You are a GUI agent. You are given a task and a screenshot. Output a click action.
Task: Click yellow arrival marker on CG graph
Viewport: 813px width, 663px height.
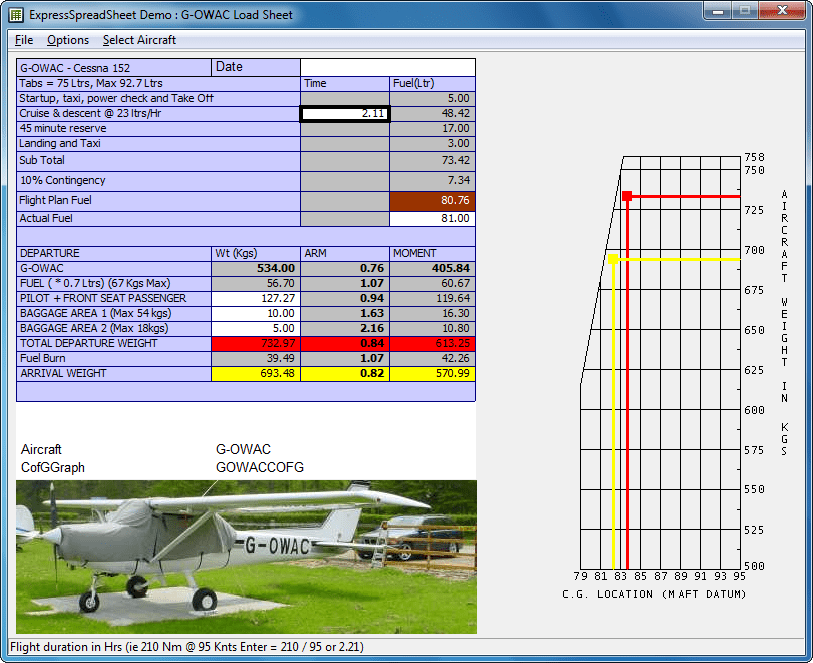click(613, 259)
